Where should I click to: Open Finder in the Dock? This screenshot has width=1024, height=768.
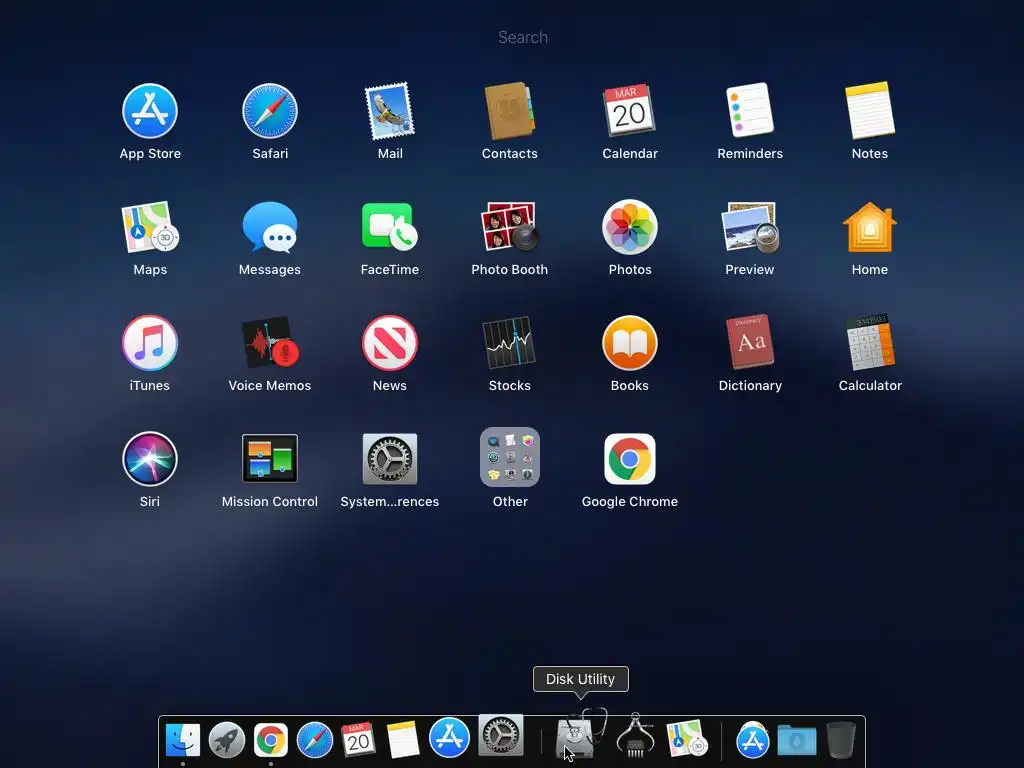pyautogui.click(x=183, y=740)
